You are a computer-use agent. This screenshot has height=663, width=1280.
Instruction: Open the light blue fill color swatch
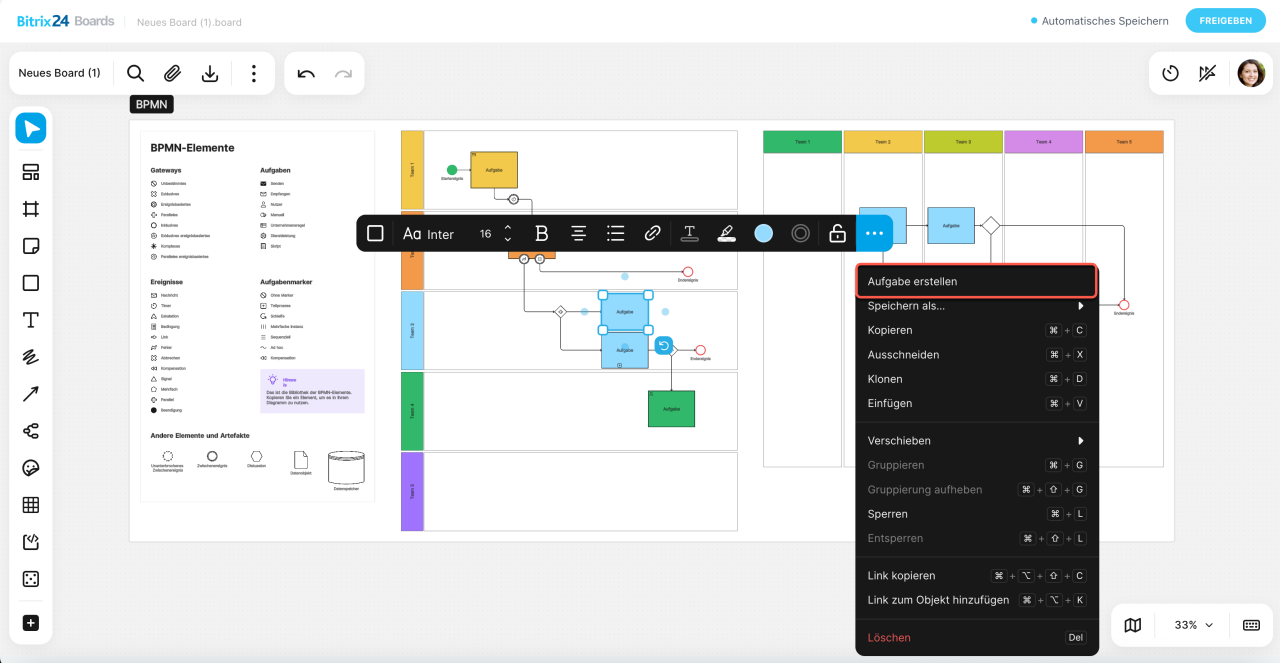click(763, 233)
